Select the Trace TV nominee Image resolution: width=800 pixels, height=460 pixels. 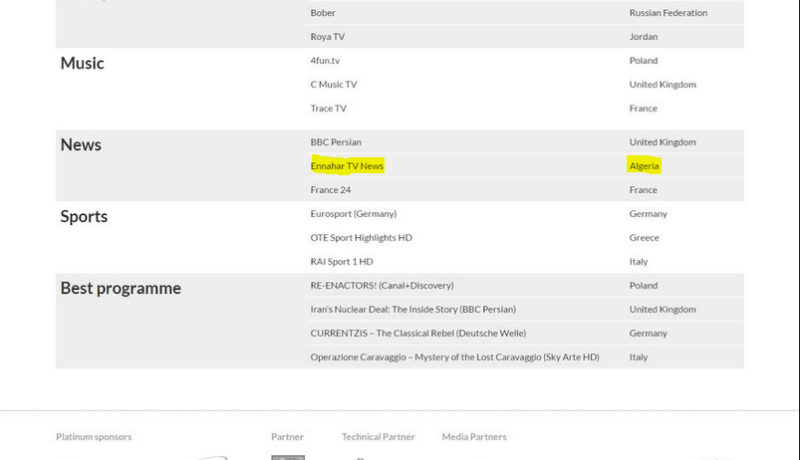coord(328,109)
